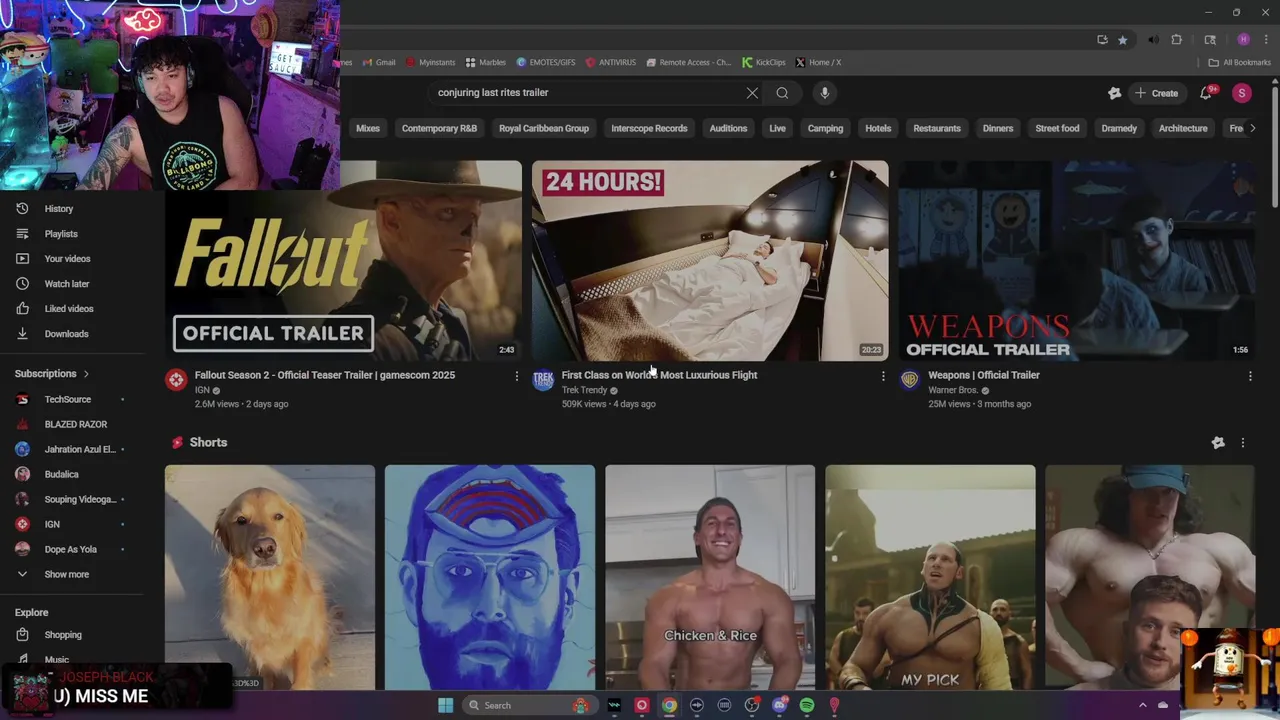Open Shorts shelf three-dot menu
Screen dimensions: 1280x720
(x=1243, y=443)
